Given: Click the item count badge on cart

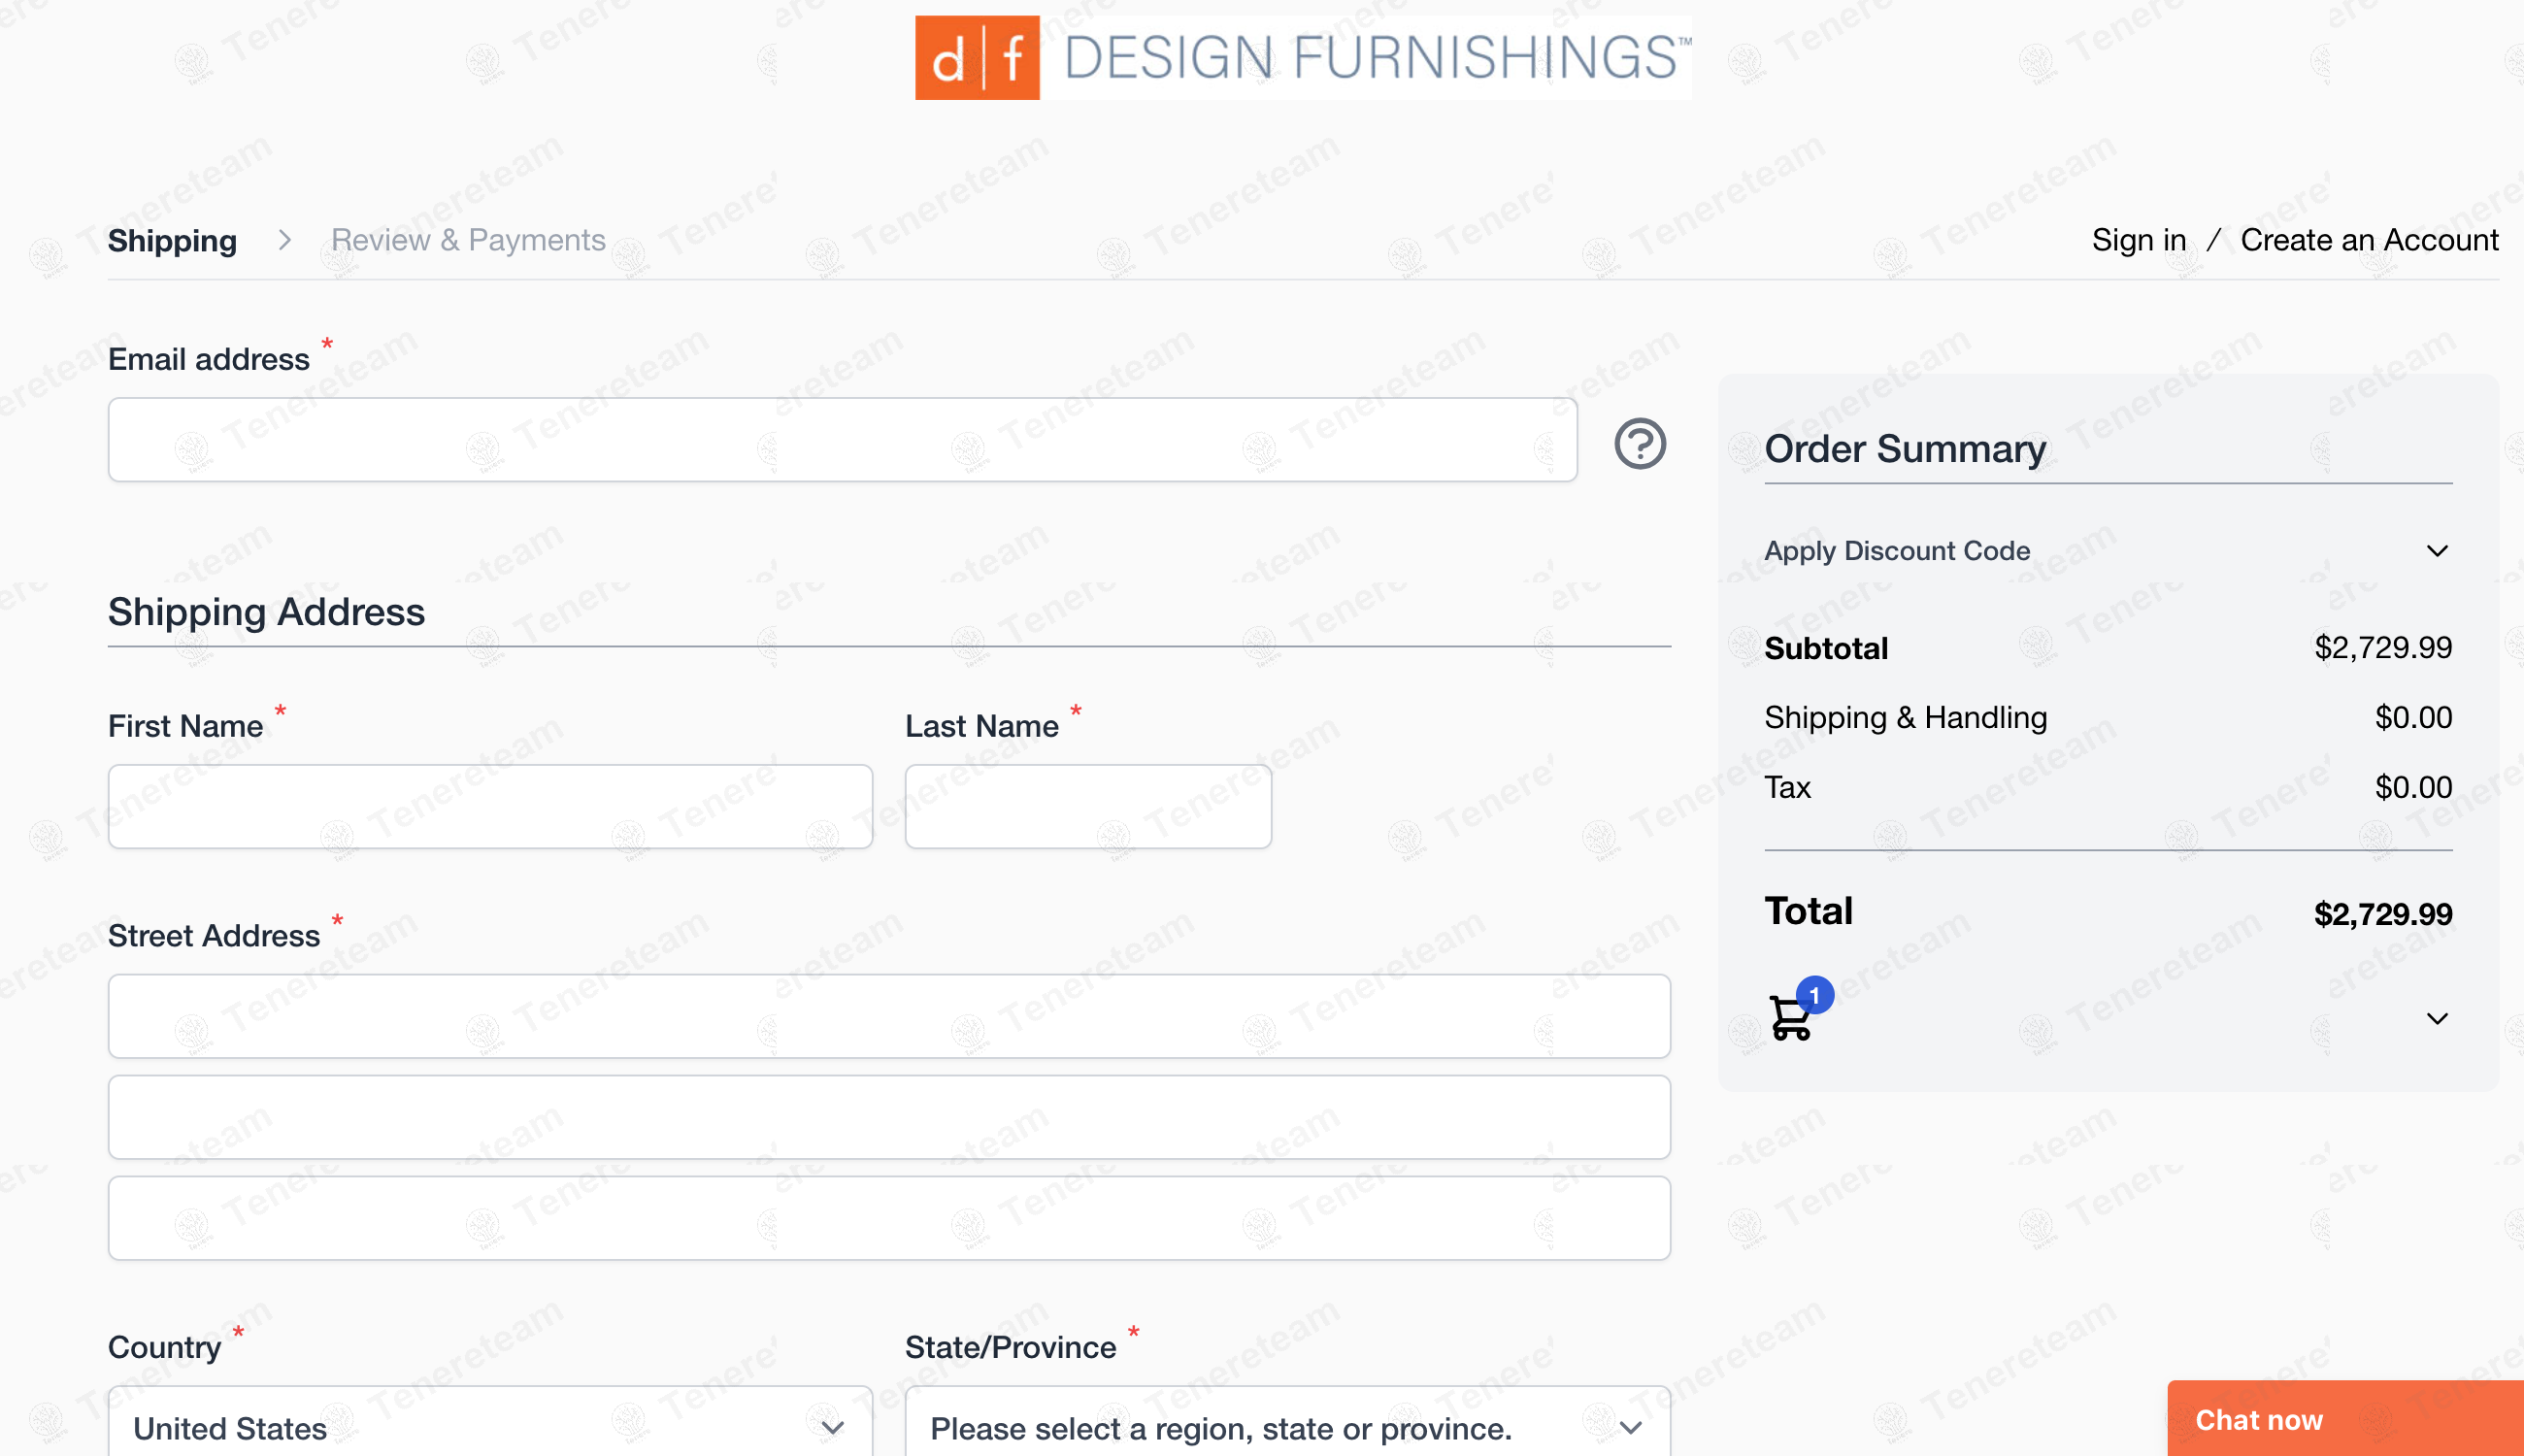Looking at the screenshot, I should [x=1815, y=995].
